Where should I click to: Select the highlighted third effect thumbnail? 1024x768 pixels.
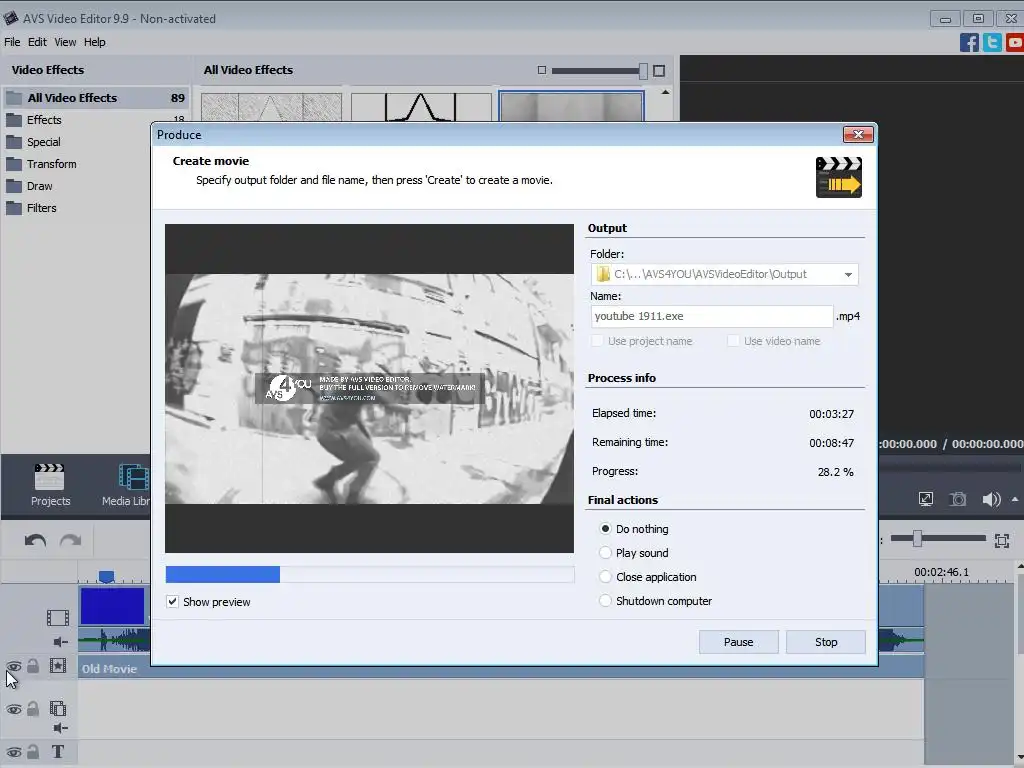571,106
